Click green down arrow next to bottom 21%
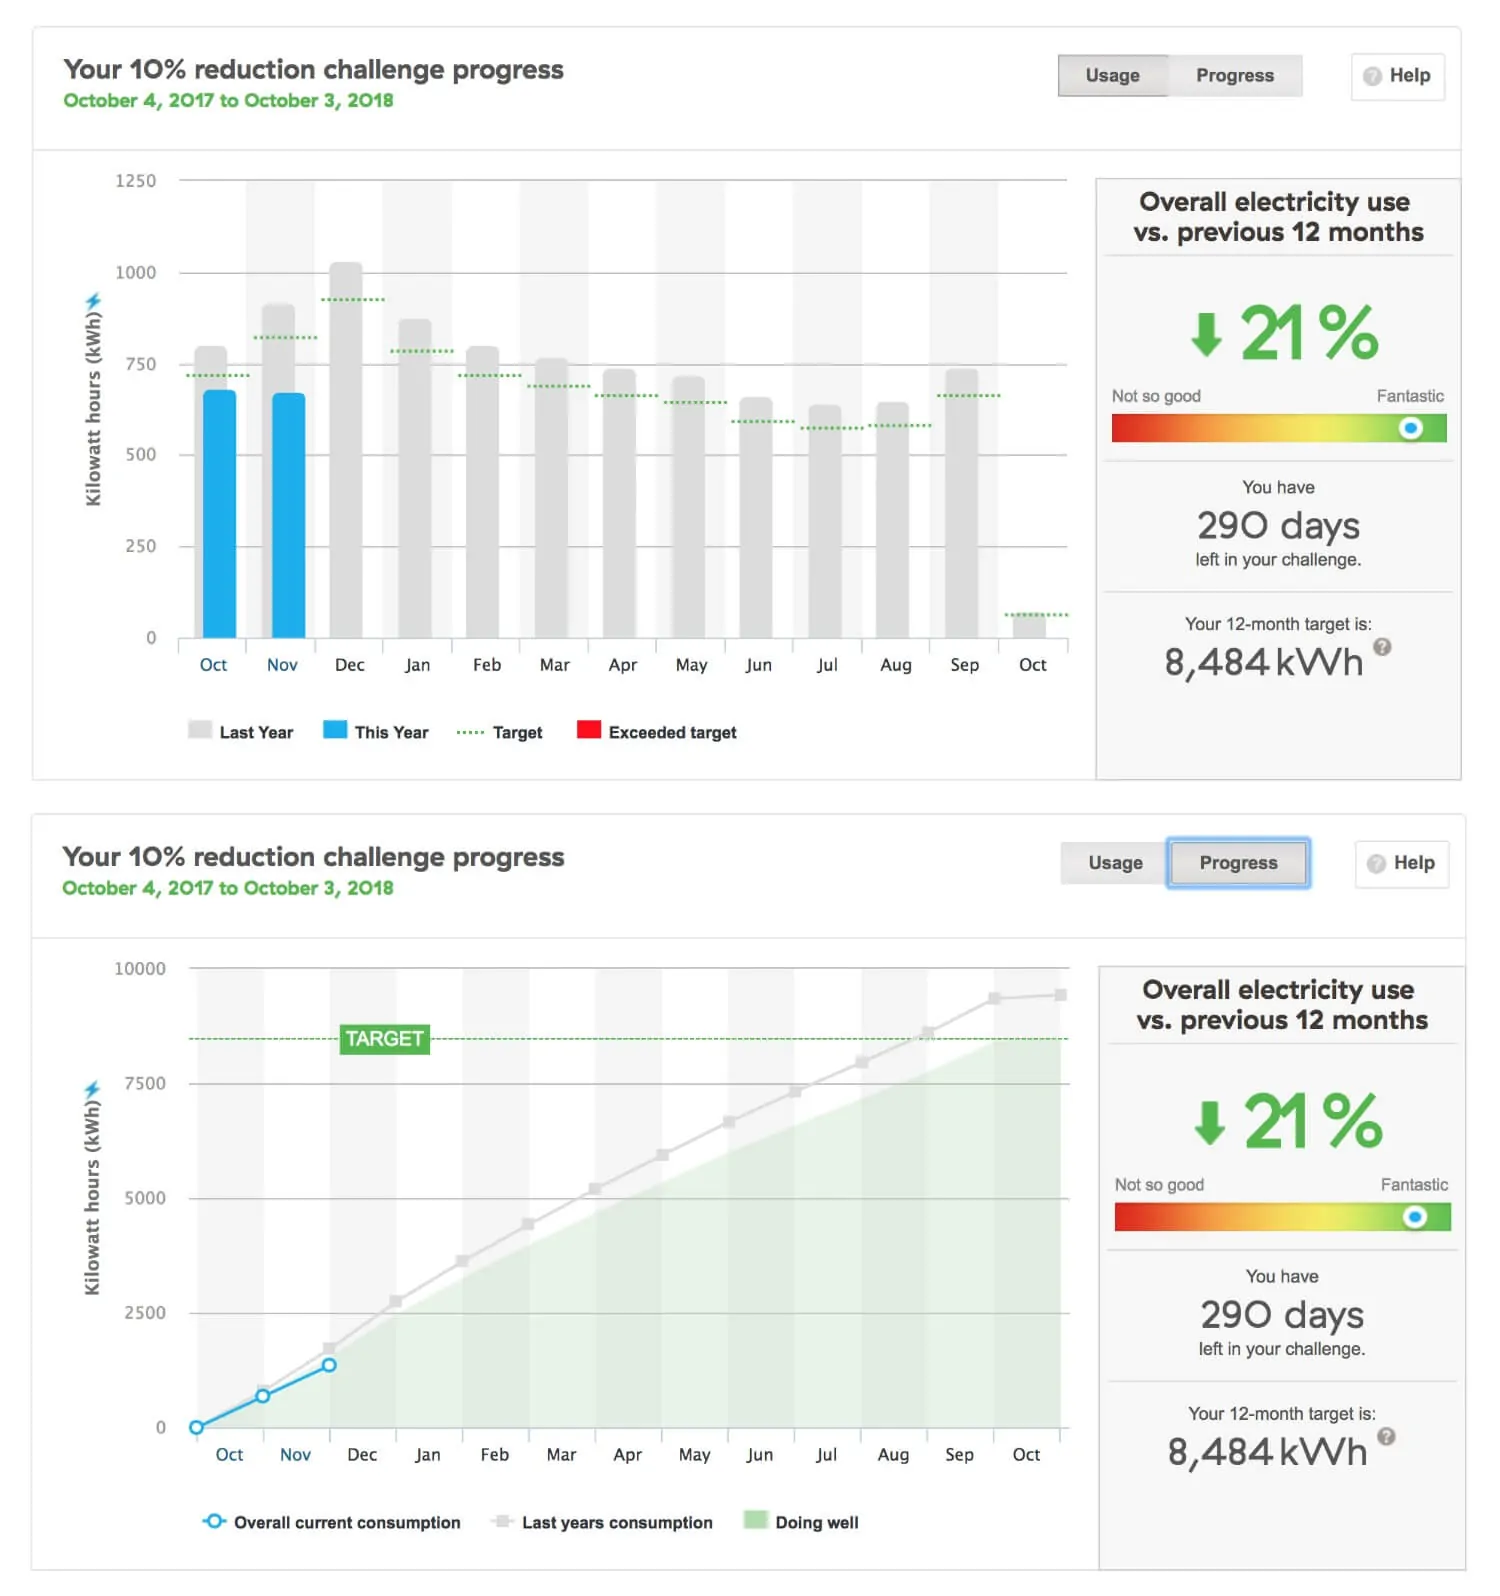1500x1596 pixels. (x=1210, y=1123)
